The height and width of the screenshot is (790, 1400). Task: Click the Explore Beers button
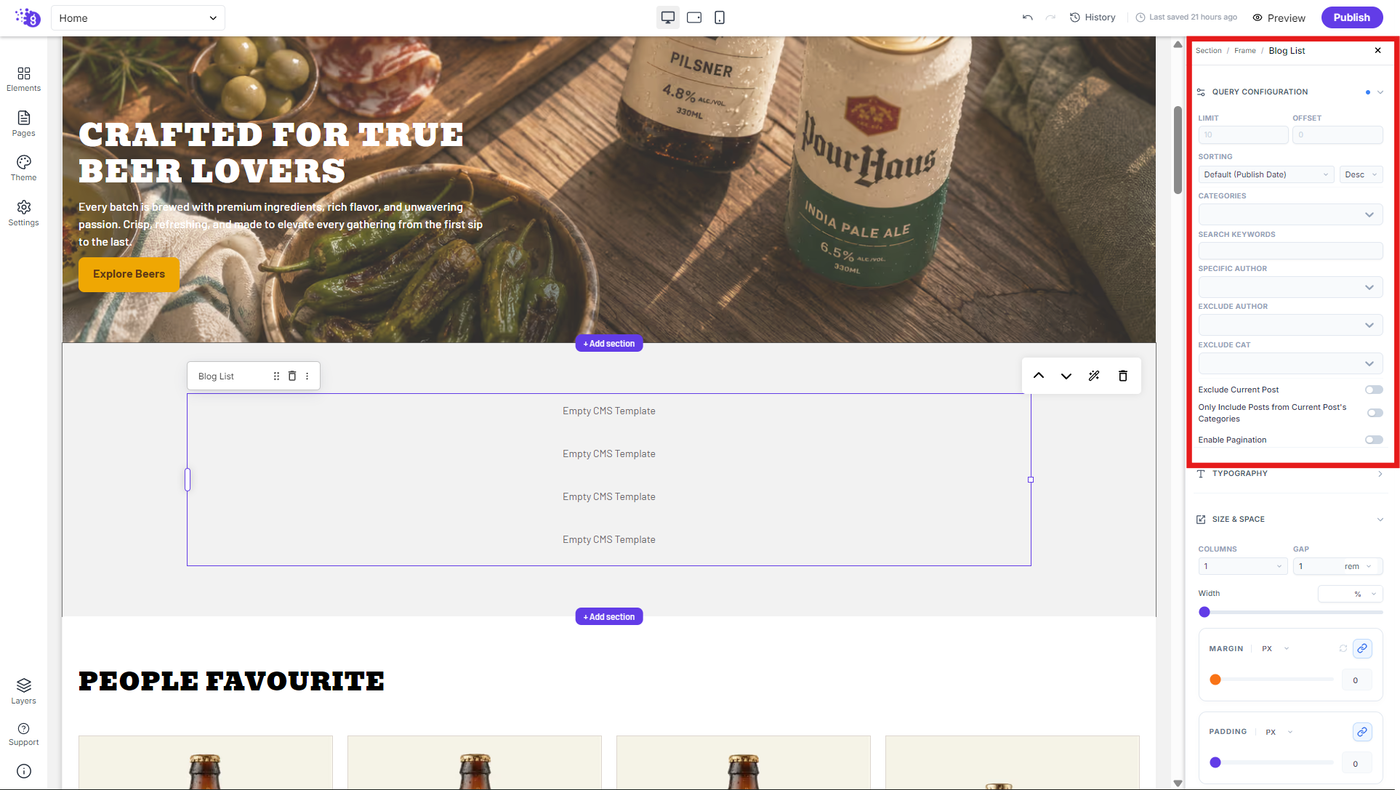129,274
